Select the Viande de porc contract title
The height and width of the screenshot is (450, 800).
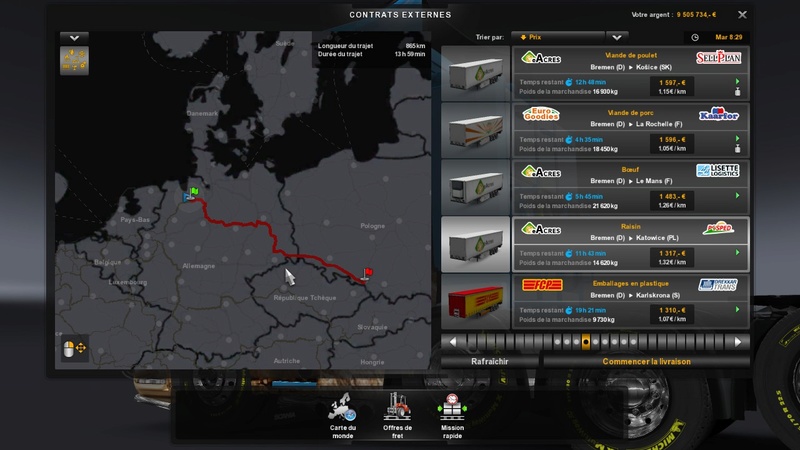coord(631,113)
